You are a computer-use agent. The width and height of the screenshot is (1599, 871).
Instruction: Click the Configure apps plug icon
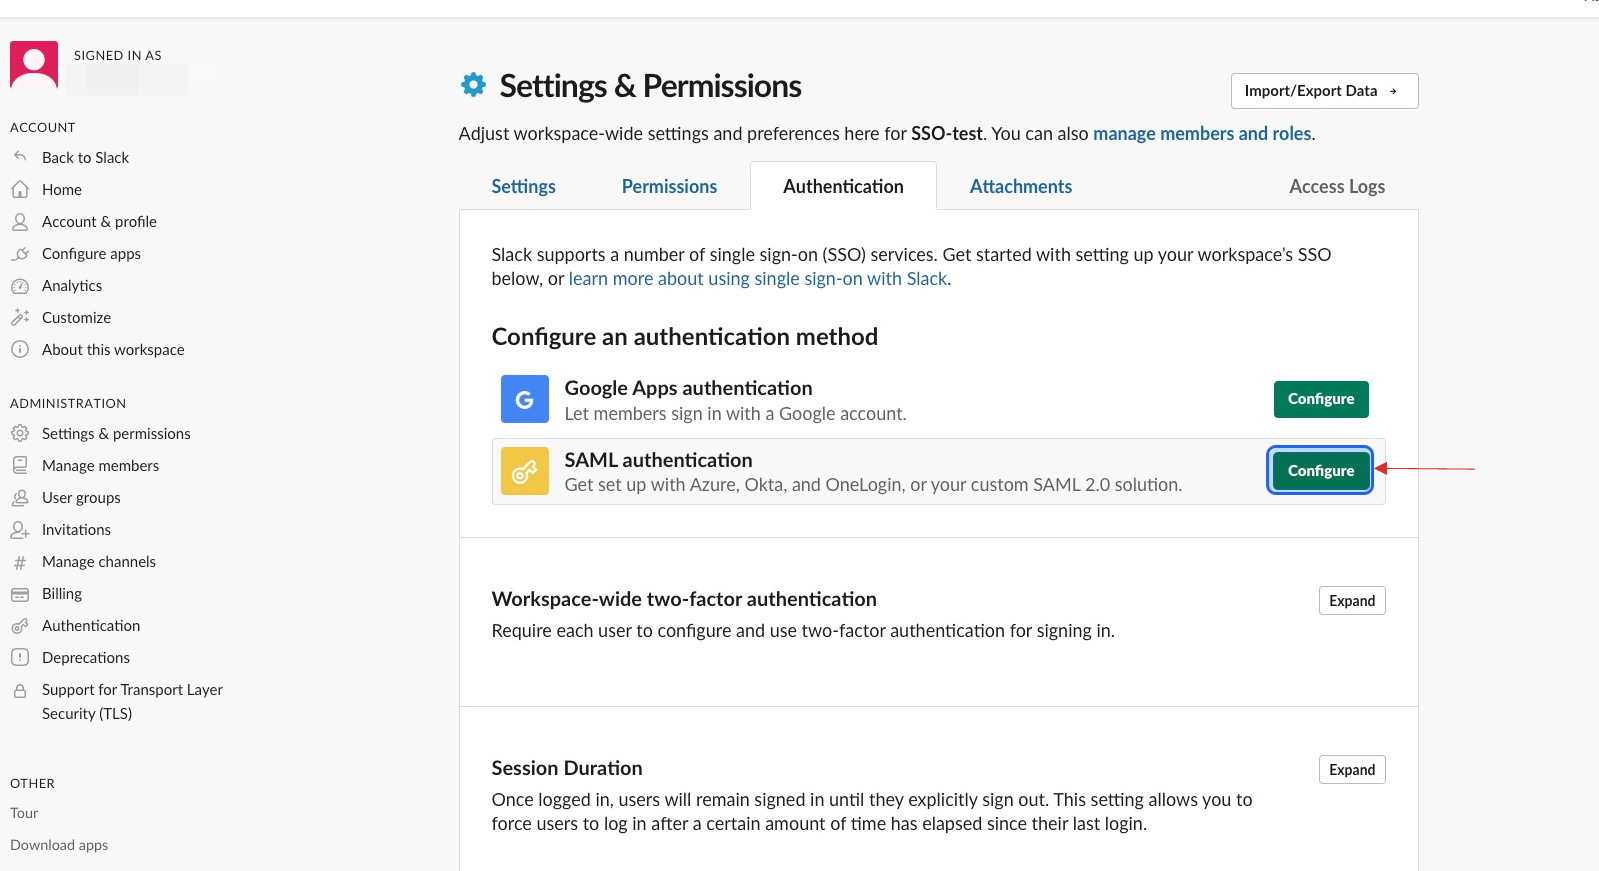(20, 253)
